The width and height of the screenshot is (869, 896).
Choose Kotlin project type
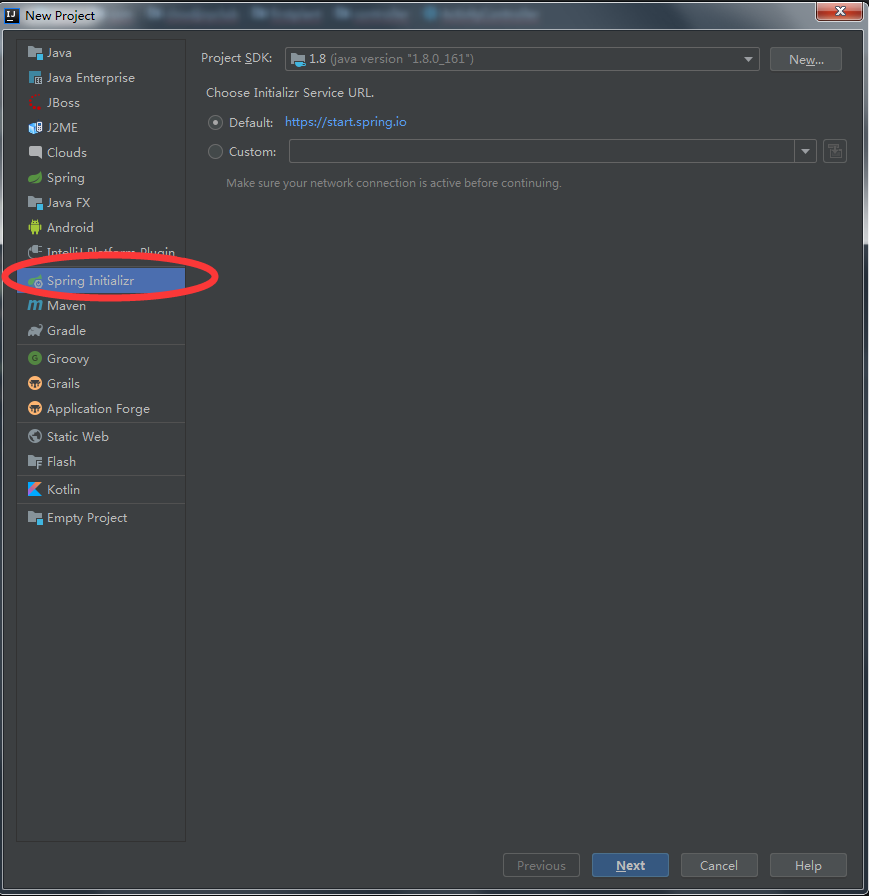click(x=101, y=490)
